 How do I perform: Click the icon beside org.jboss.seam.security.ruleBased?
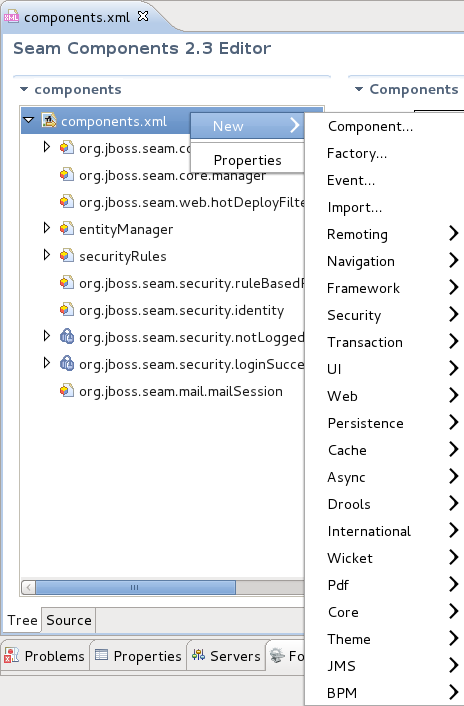point(67,283)
